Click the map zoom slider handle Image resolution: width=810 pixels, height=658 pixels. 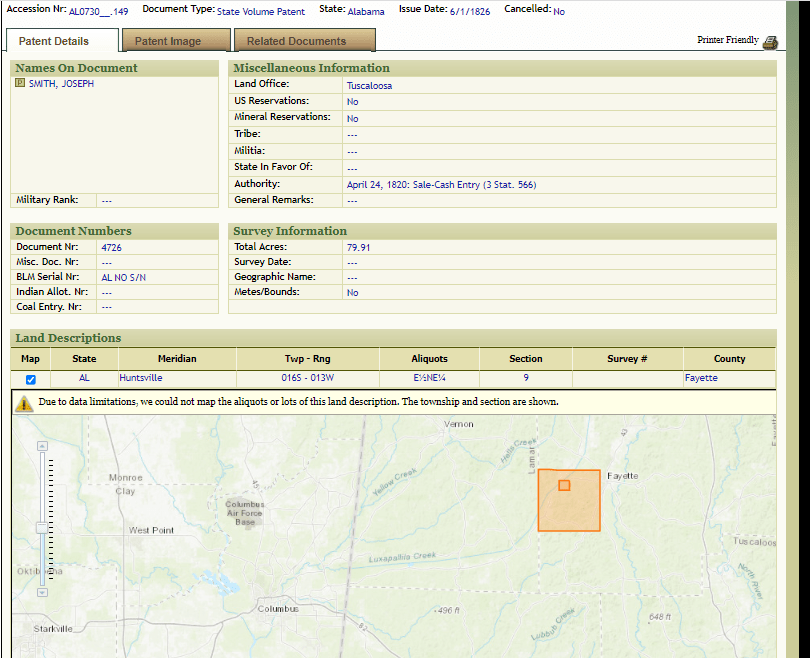click(41, 527)
